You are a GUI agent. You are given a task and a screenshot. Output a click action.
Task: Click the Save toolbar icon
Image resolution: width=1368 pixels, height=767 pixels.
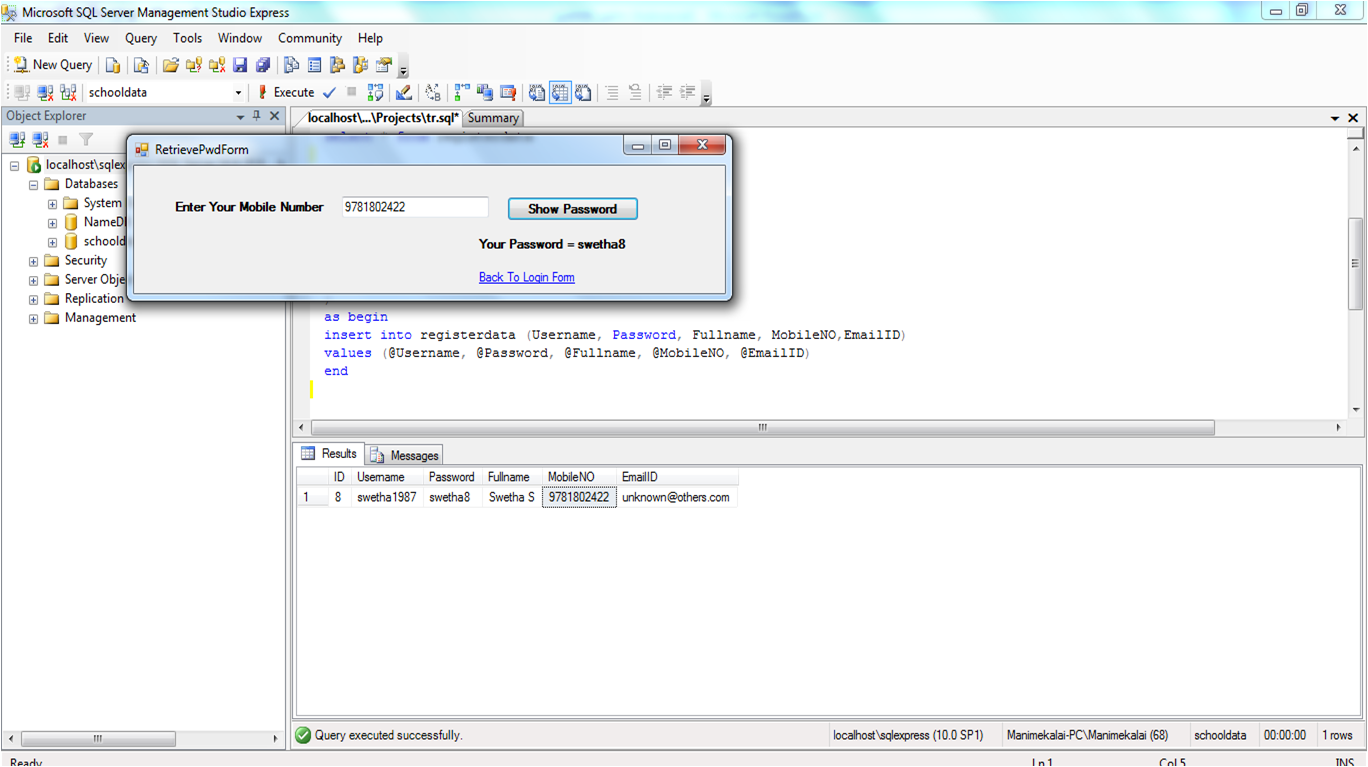pyautogui.click(x=240, y=65)
